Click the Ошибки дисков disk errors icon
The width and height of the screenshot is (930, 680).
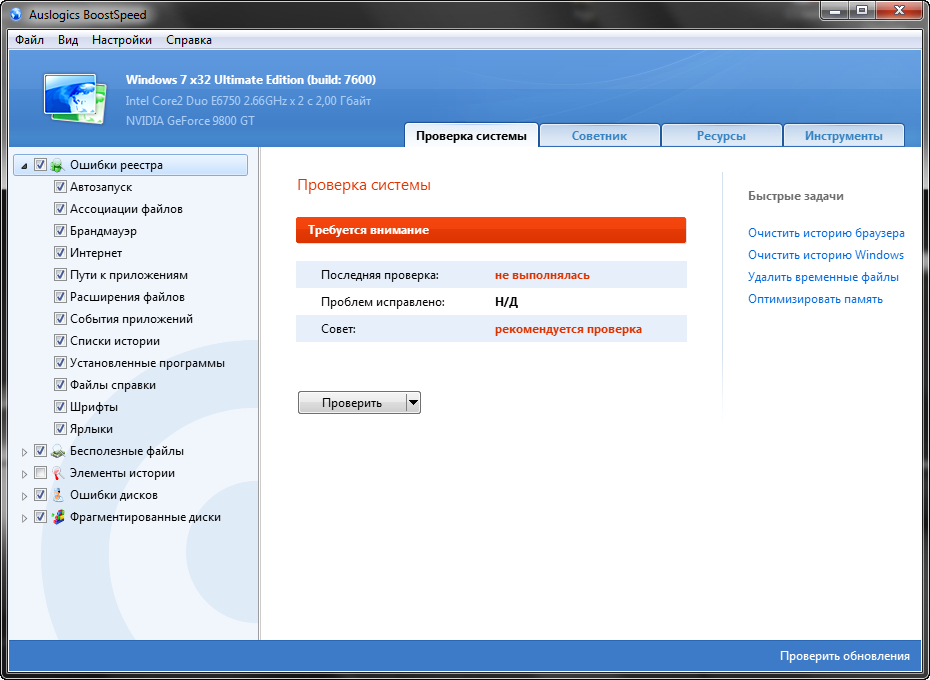[58, 495]
